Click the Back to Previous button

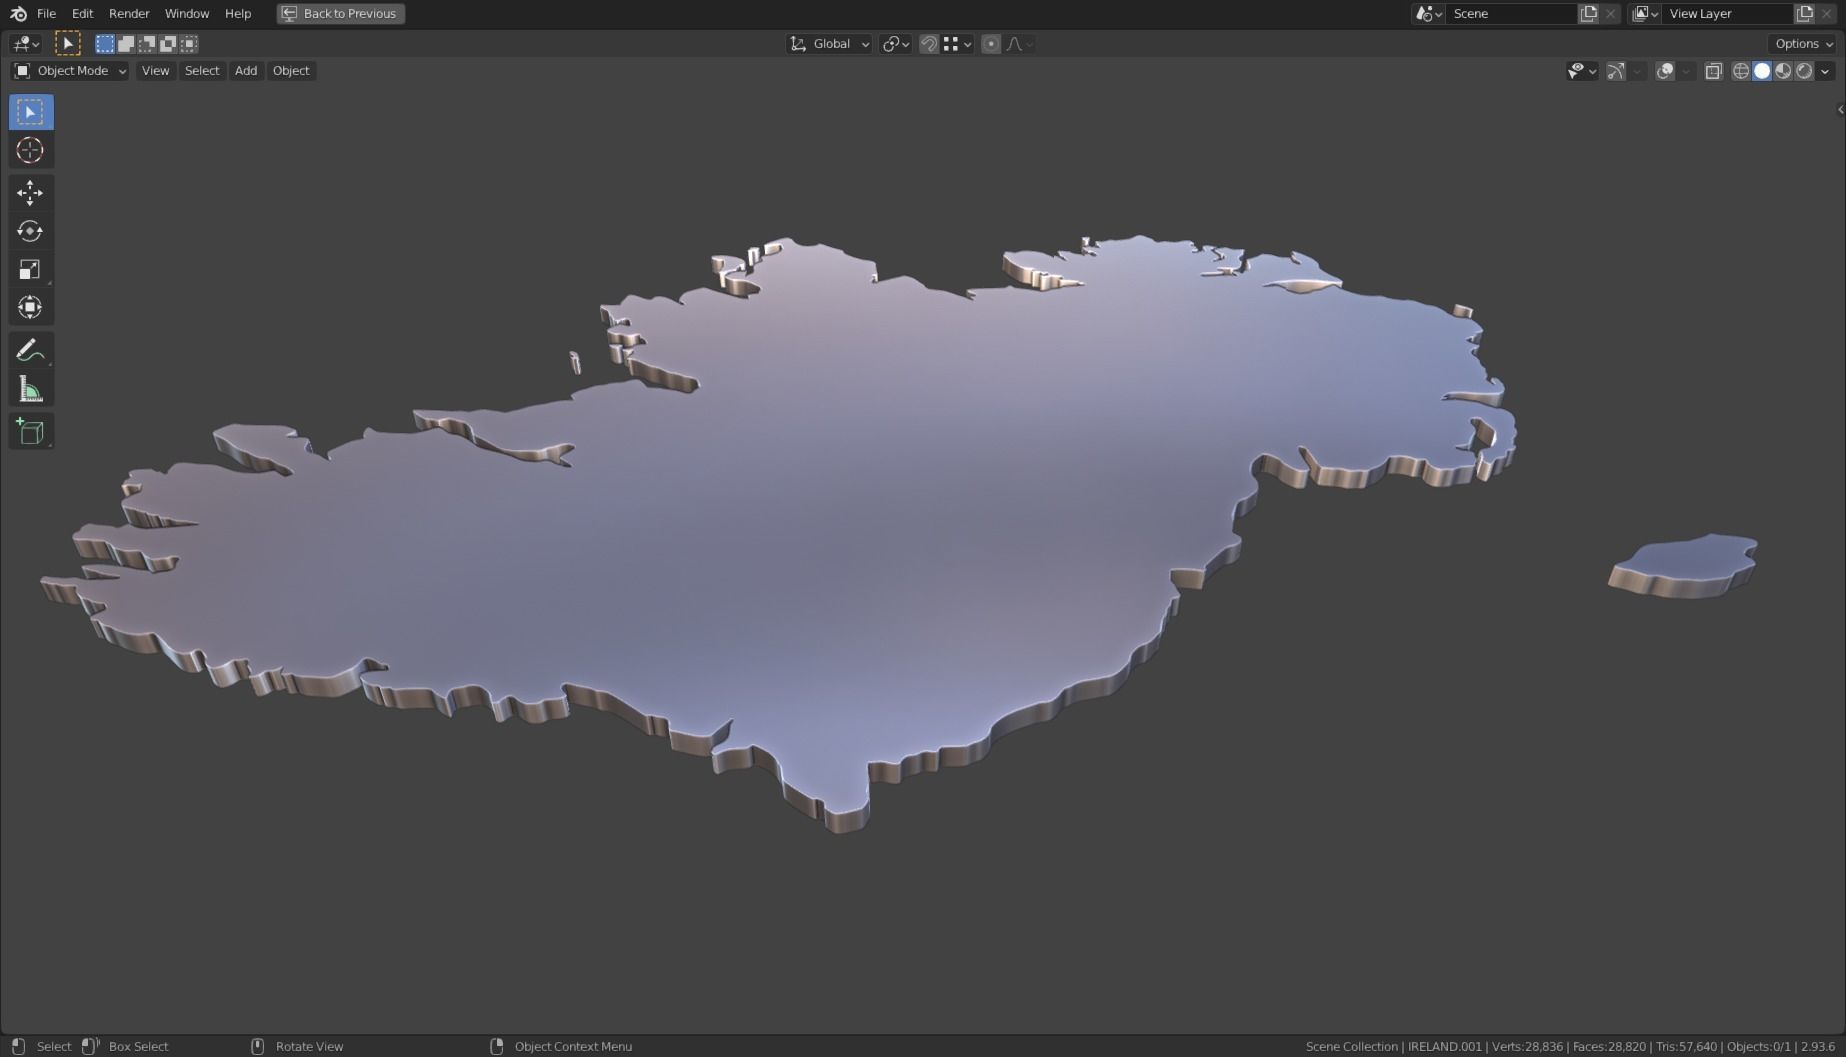340,13
